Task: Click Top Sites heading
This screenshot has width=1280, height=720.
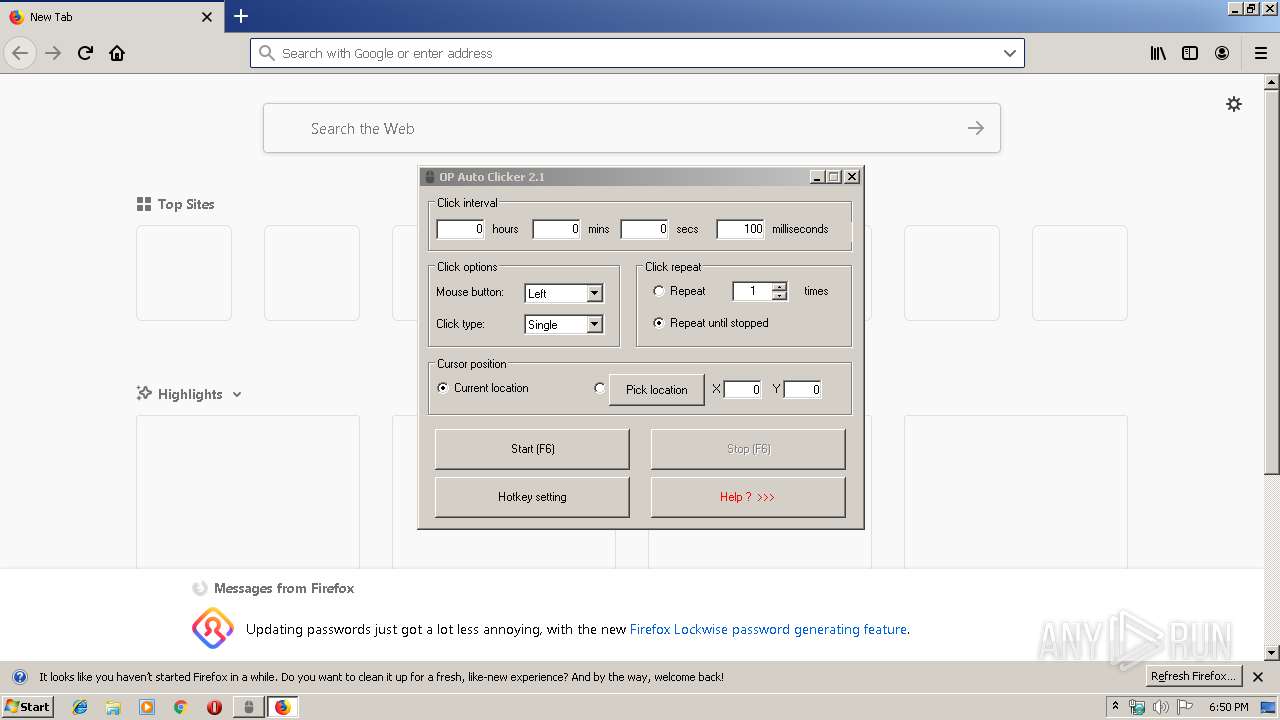Action: pos(186,204)
